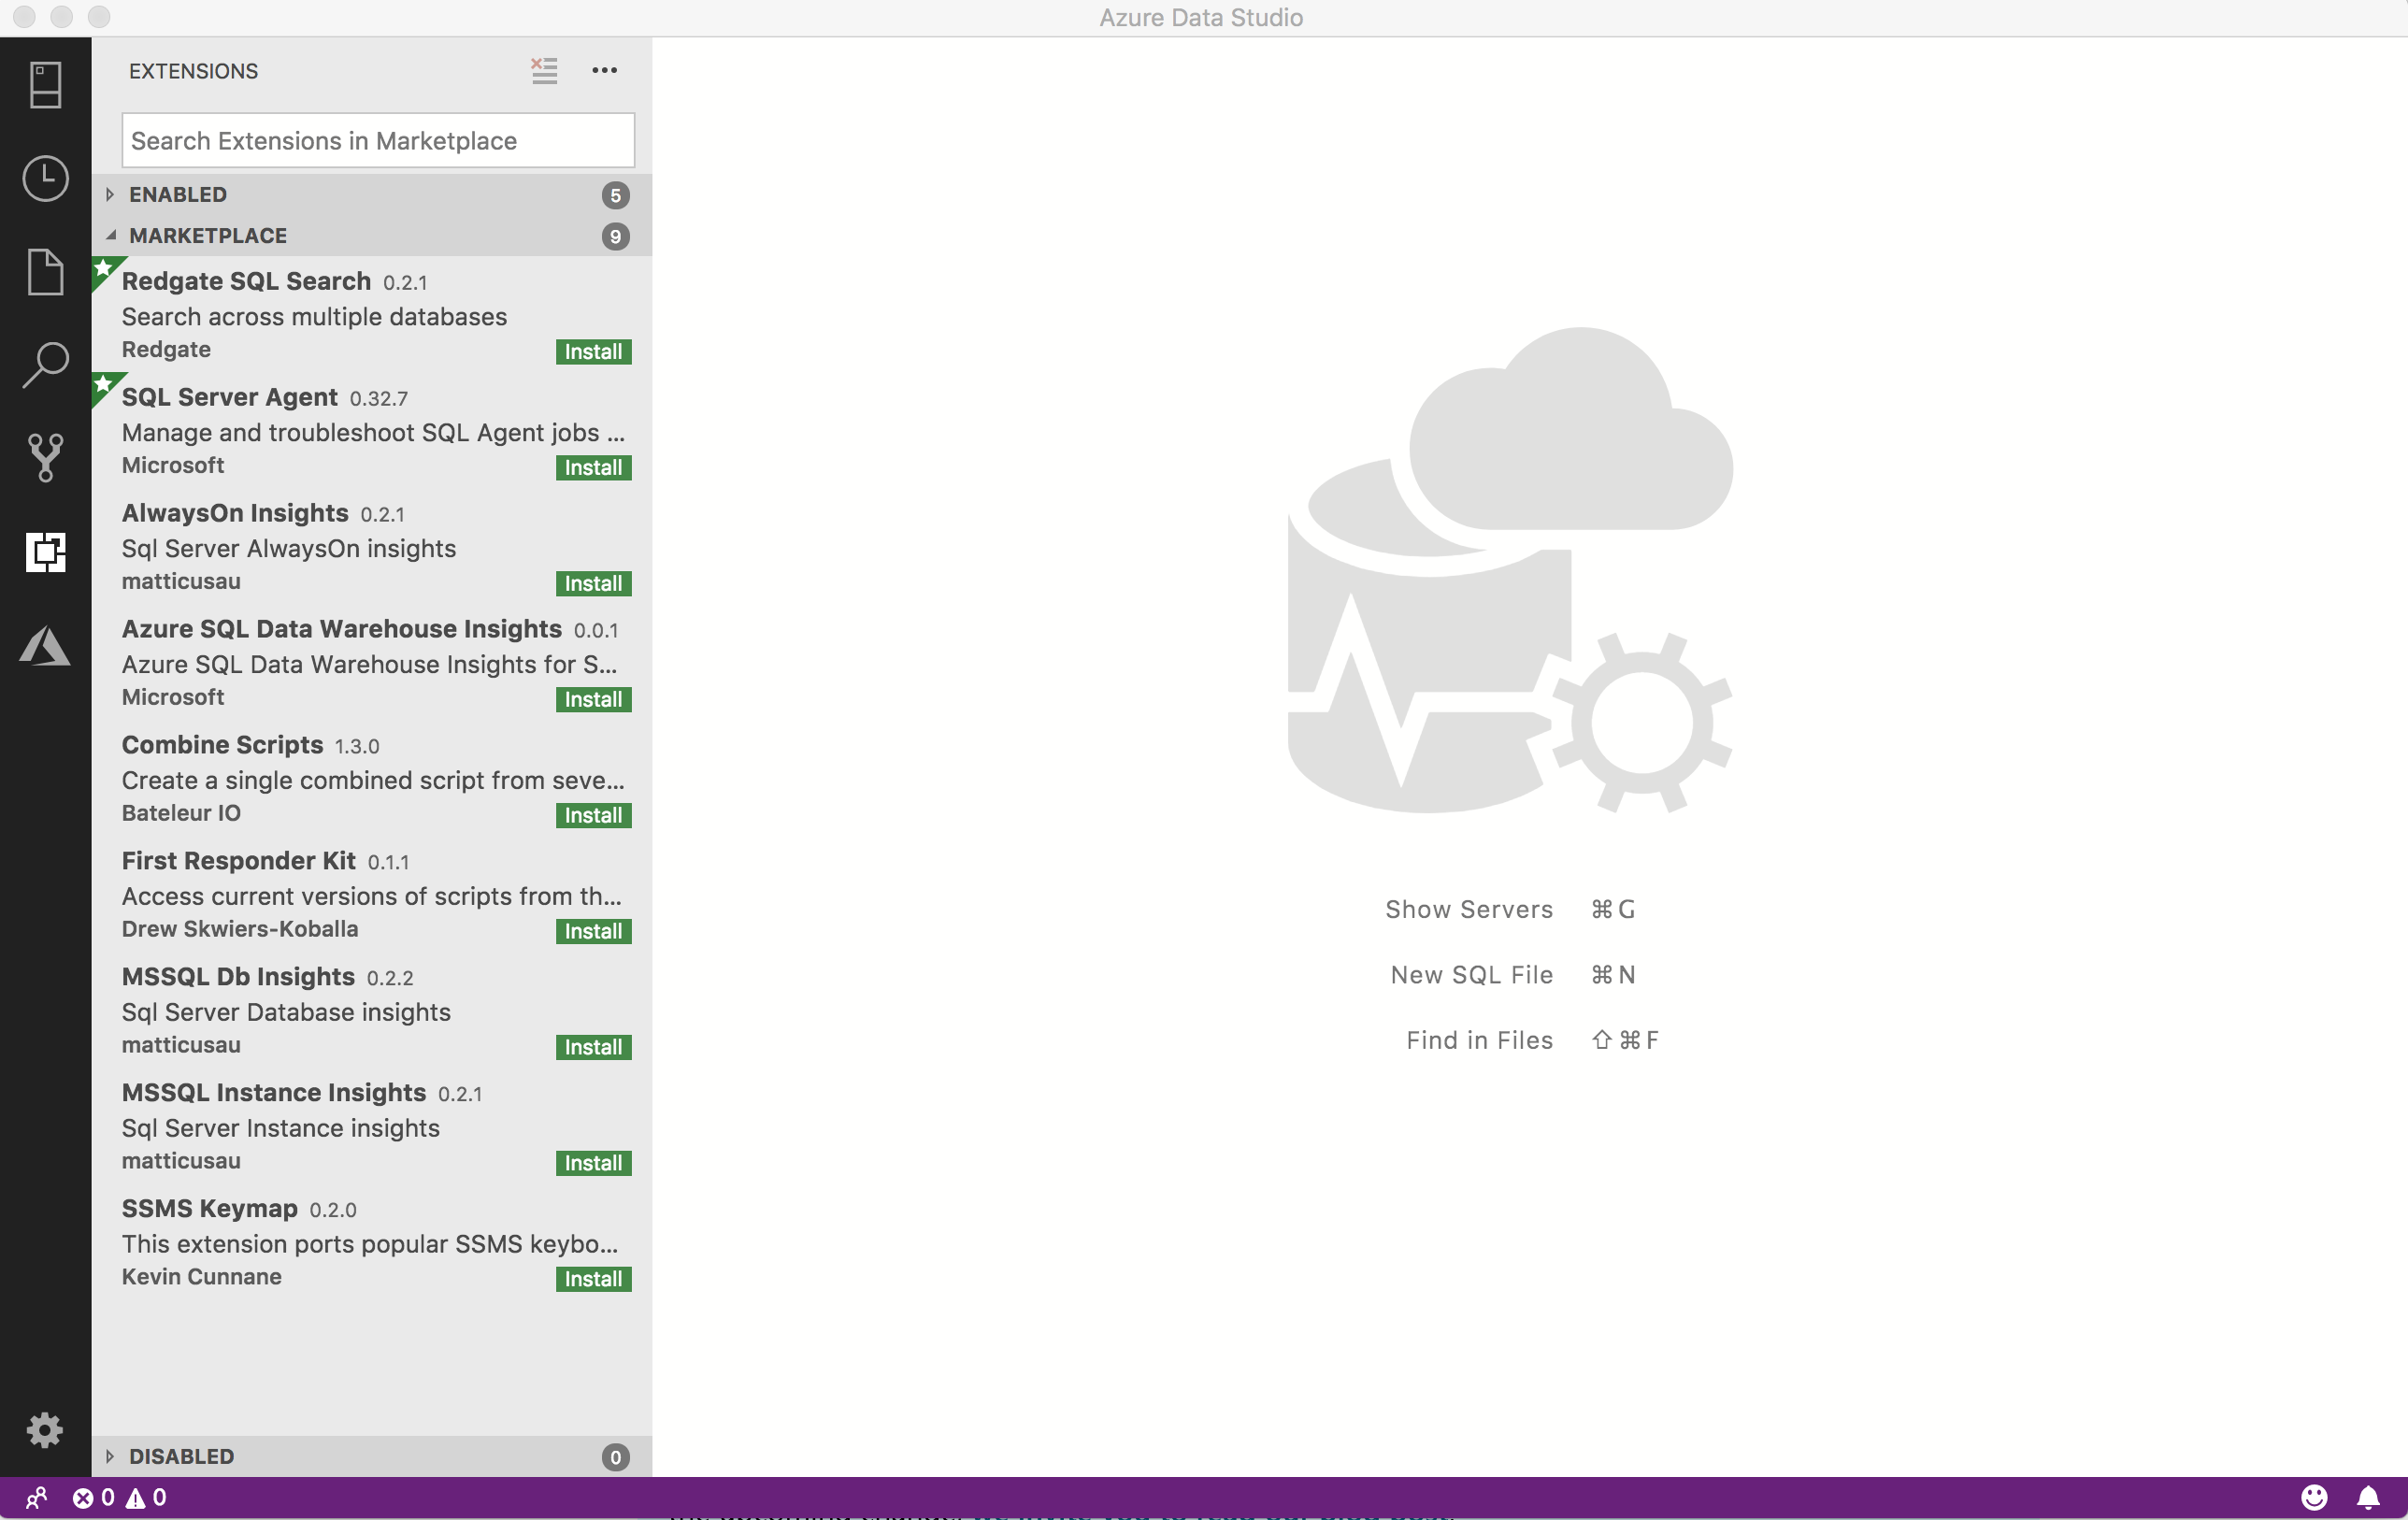Expand the ENABLED extensions section
This screenshot has height=1520, width=2408.
(110, 194)
